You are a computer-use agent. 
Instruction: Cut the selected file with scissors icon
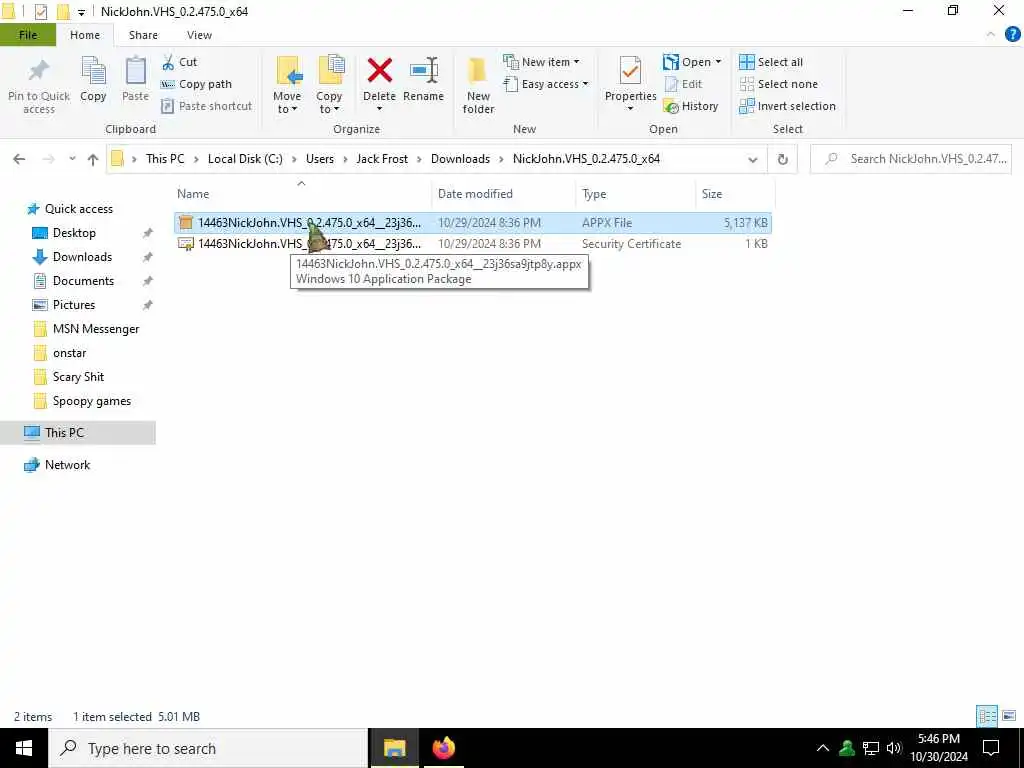coord(179,62)
